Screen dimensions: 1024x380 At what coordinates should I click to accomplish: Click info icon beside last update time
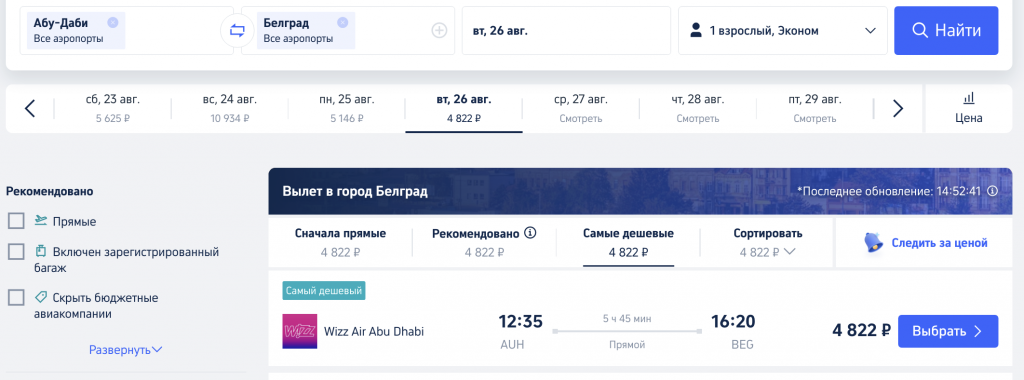click(x=992, y=191)
